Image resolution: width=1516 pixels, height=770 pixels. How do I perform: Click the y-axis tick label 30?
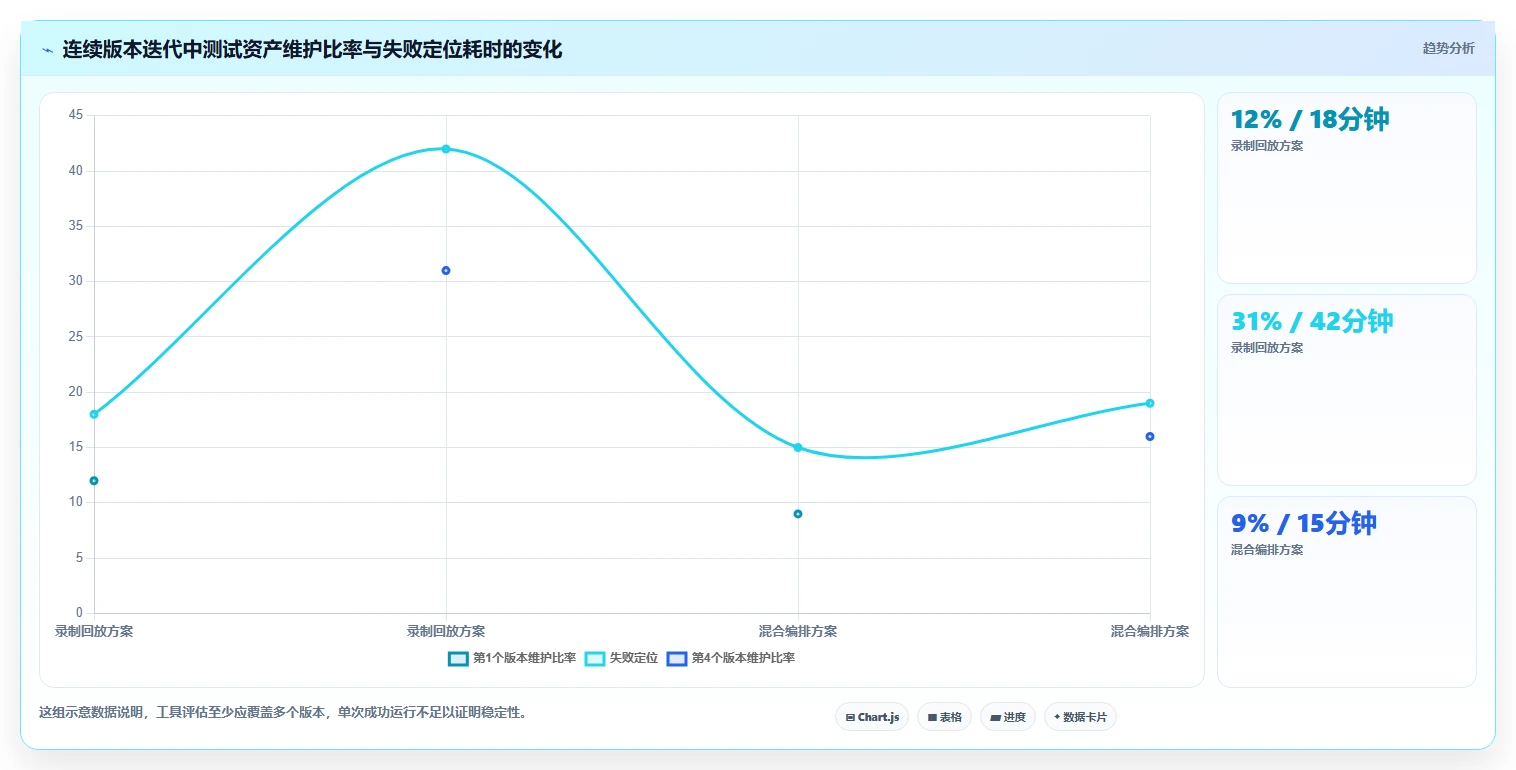(x=76, y=281)
